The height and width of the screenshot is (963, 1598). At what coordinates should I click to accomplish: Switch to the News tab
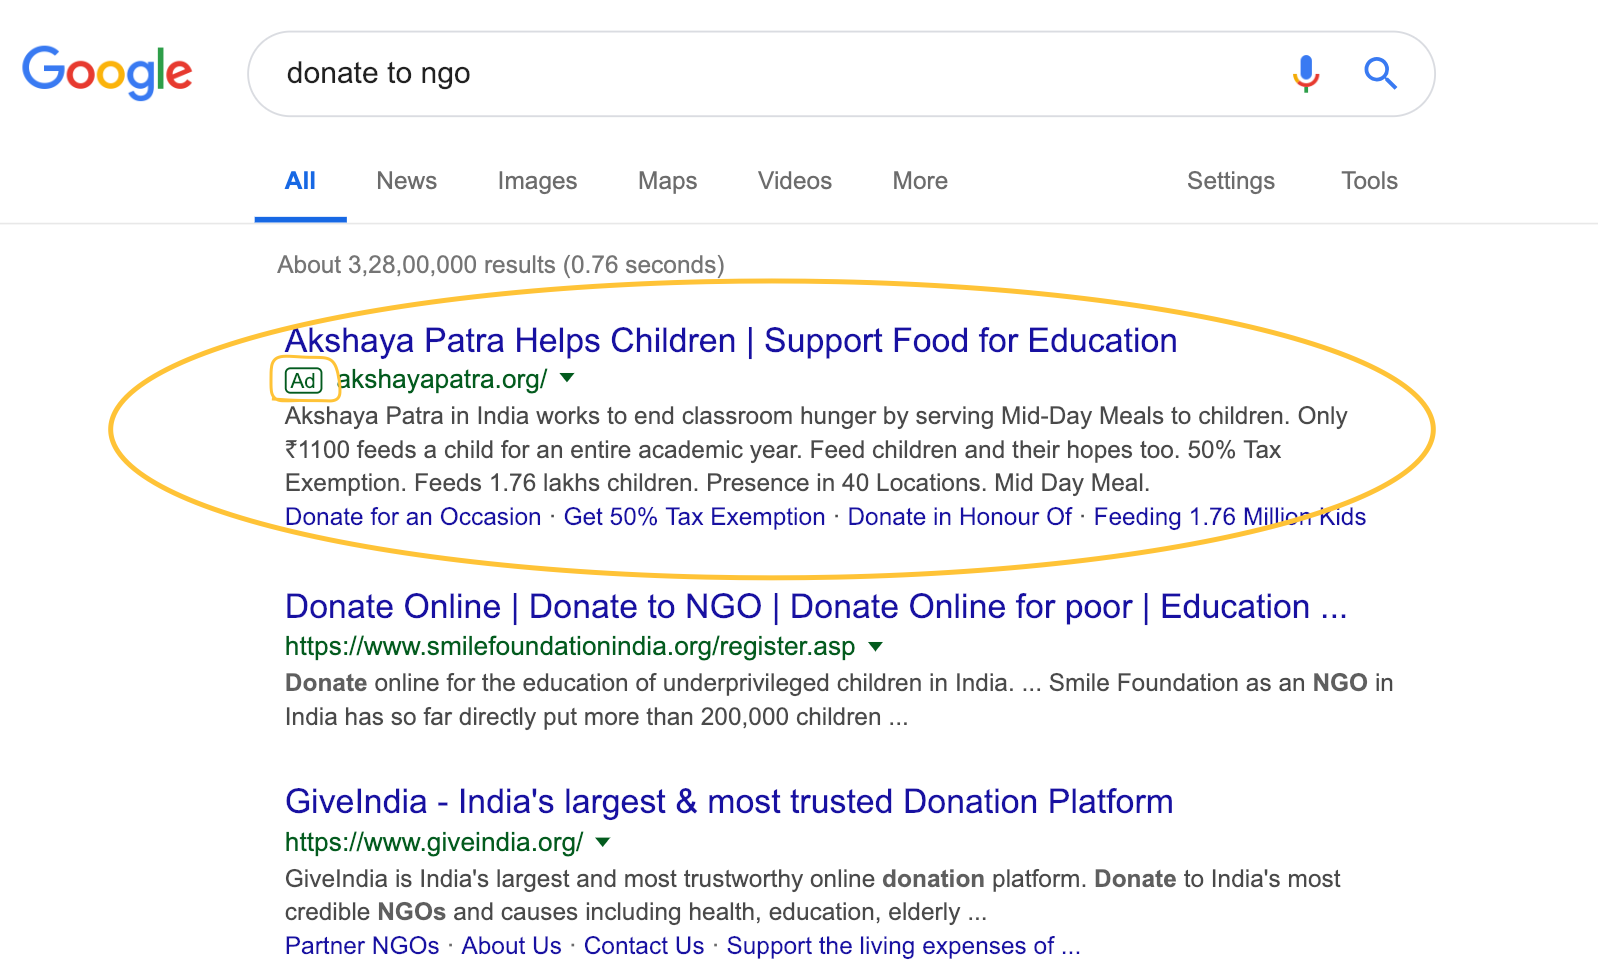(406, 181)
